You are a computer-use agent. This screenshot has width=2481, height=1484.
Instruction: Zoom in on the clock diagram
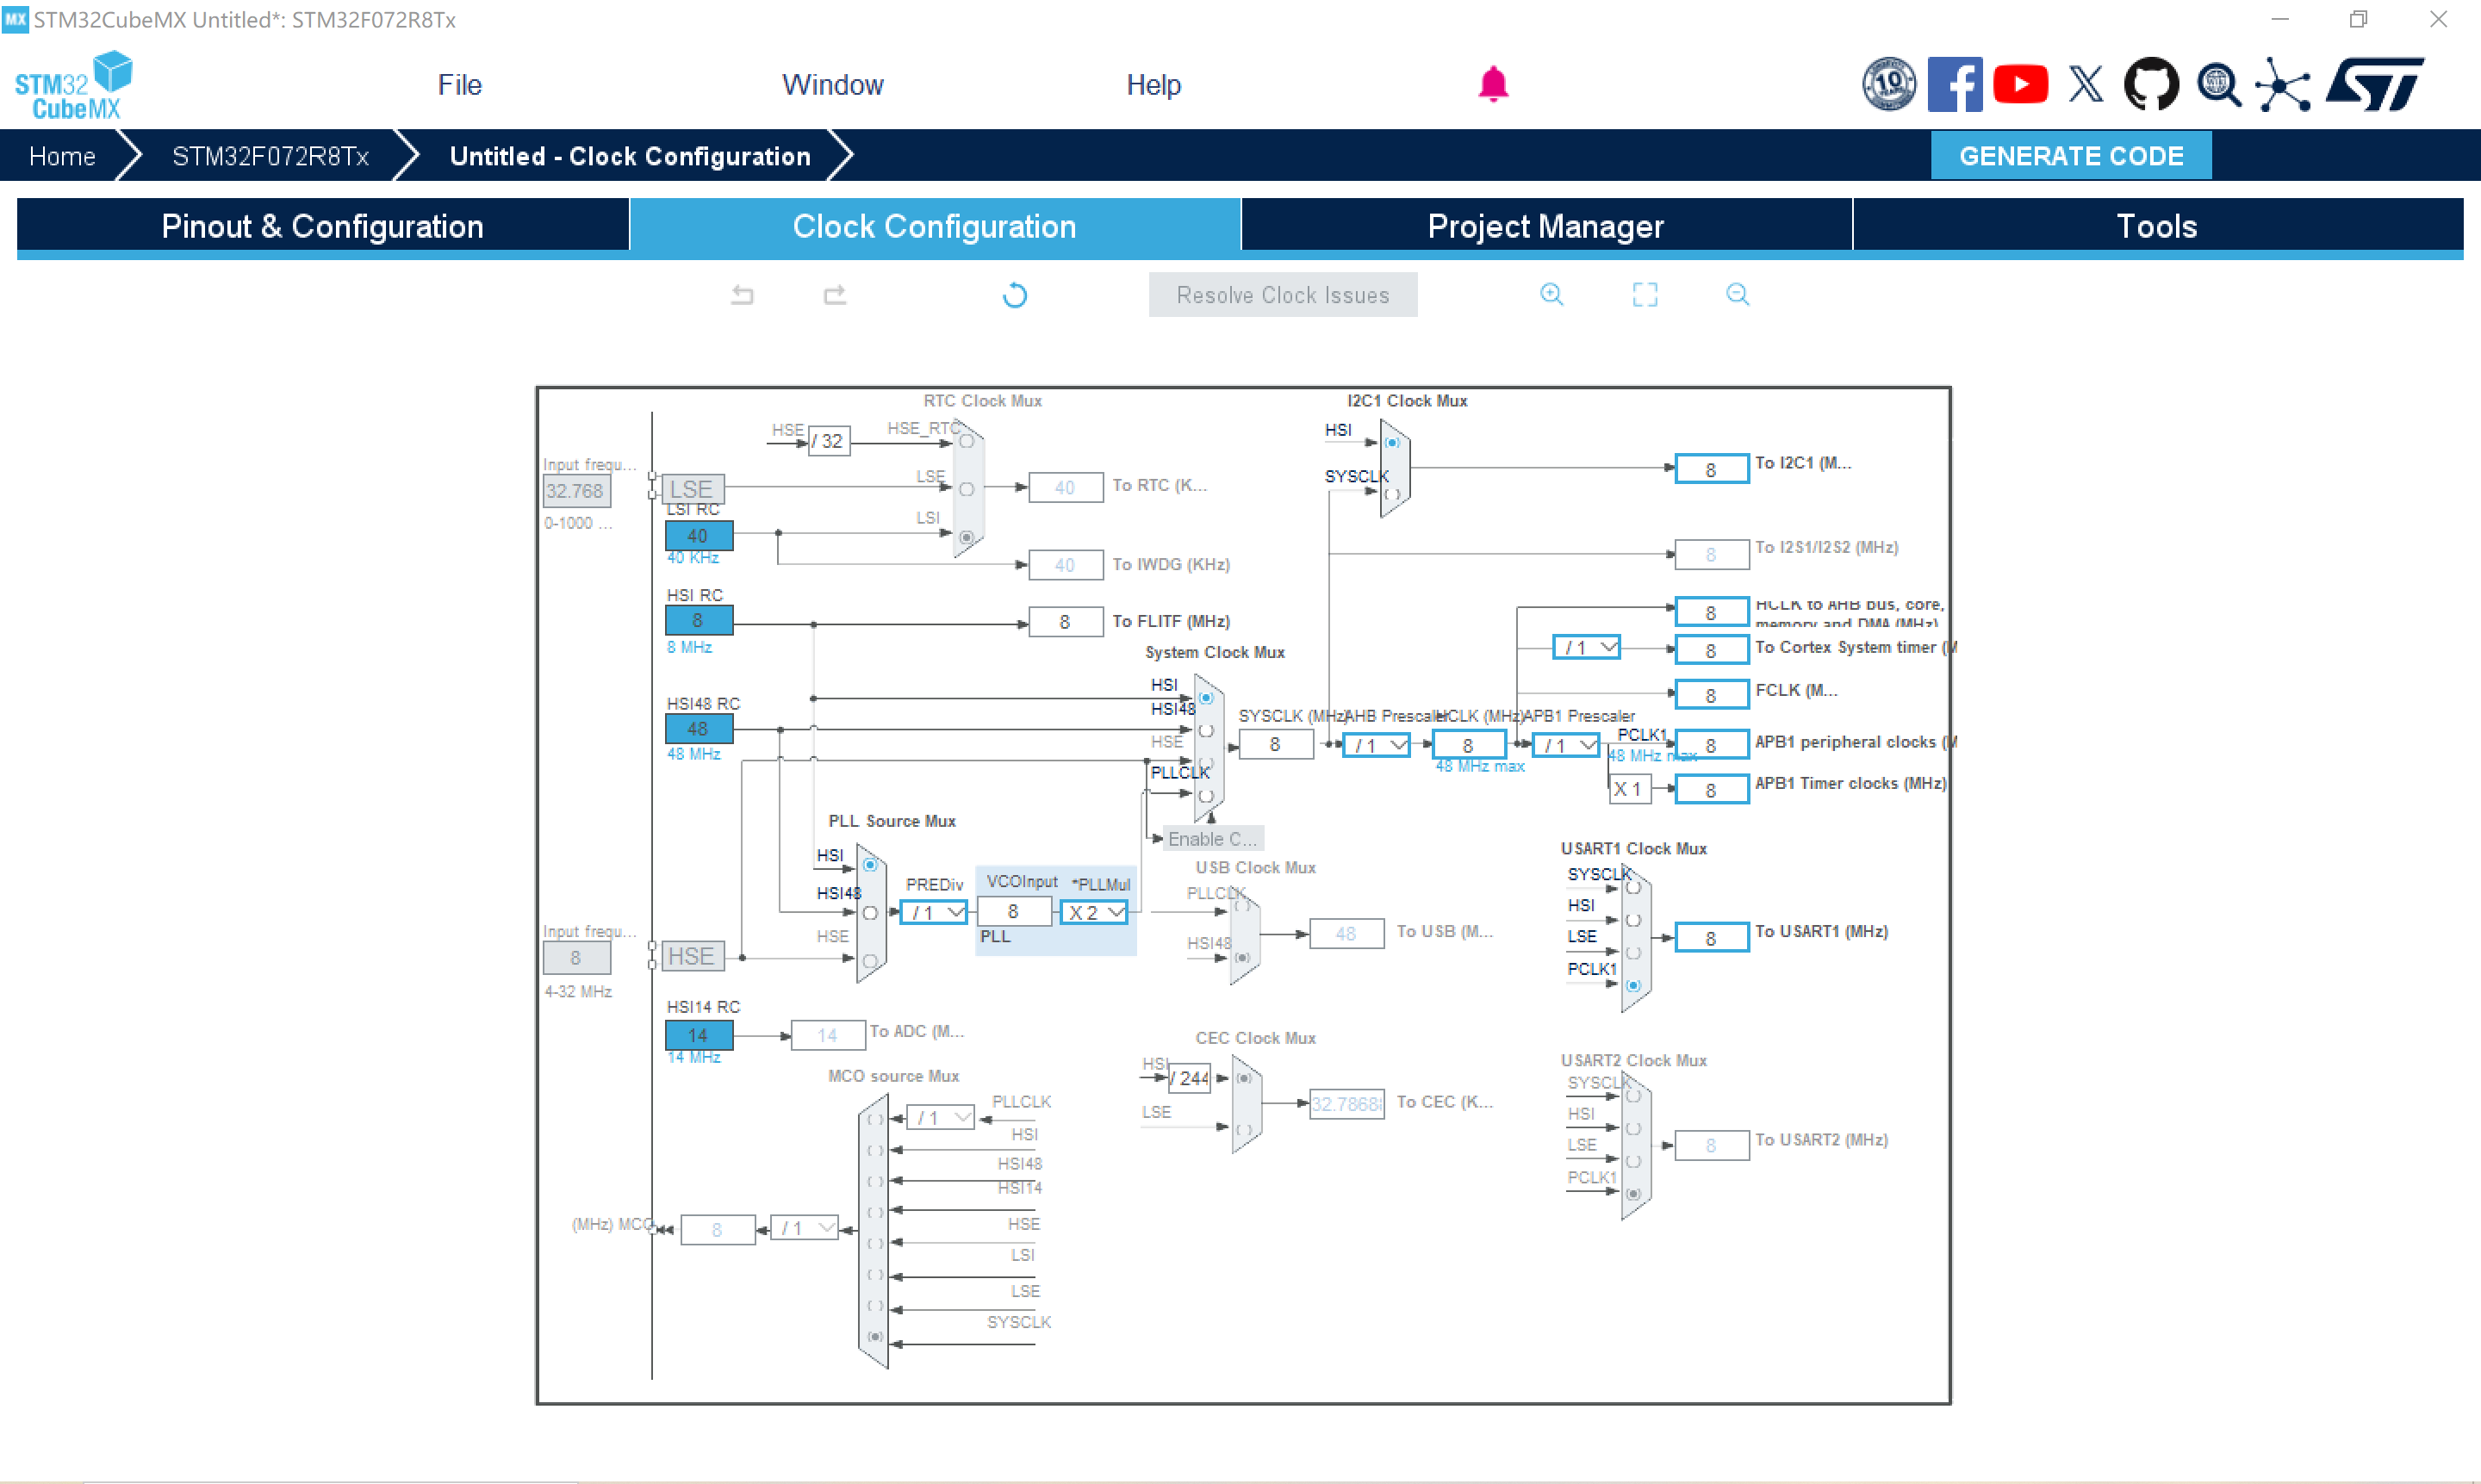[1551, 294]
